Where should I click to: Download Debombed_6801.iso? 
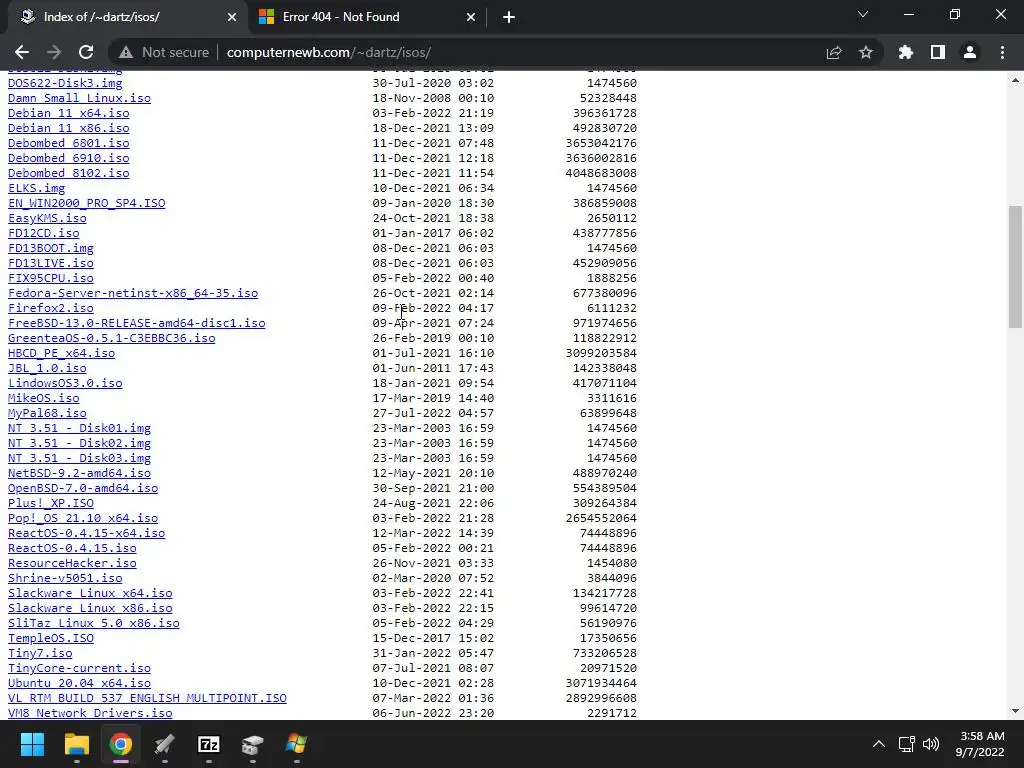[69, 143]
